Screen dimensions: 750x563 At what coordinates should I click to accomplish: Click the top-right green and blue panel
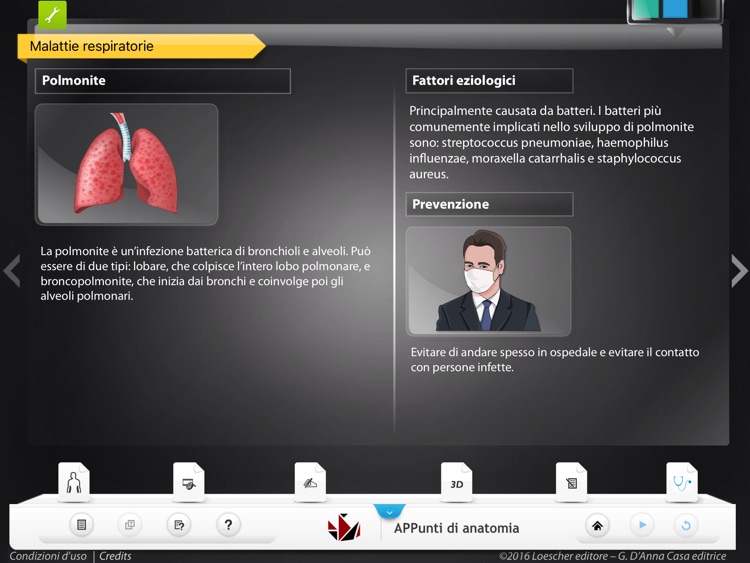coord(675,11)
